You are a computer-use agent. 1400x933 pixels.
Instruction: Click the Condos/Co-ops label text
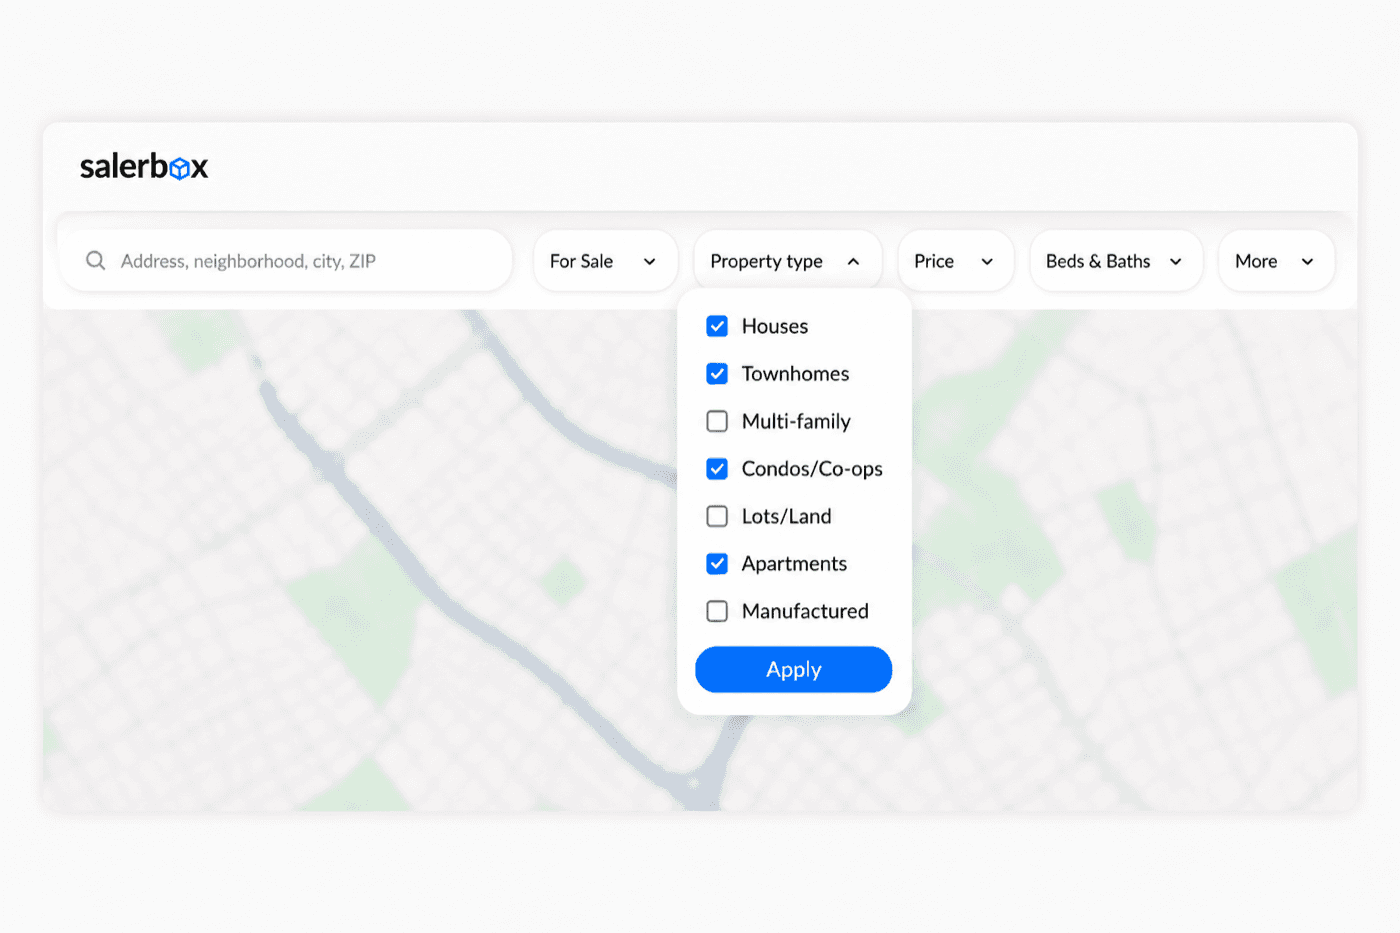[x=812, y=469]
